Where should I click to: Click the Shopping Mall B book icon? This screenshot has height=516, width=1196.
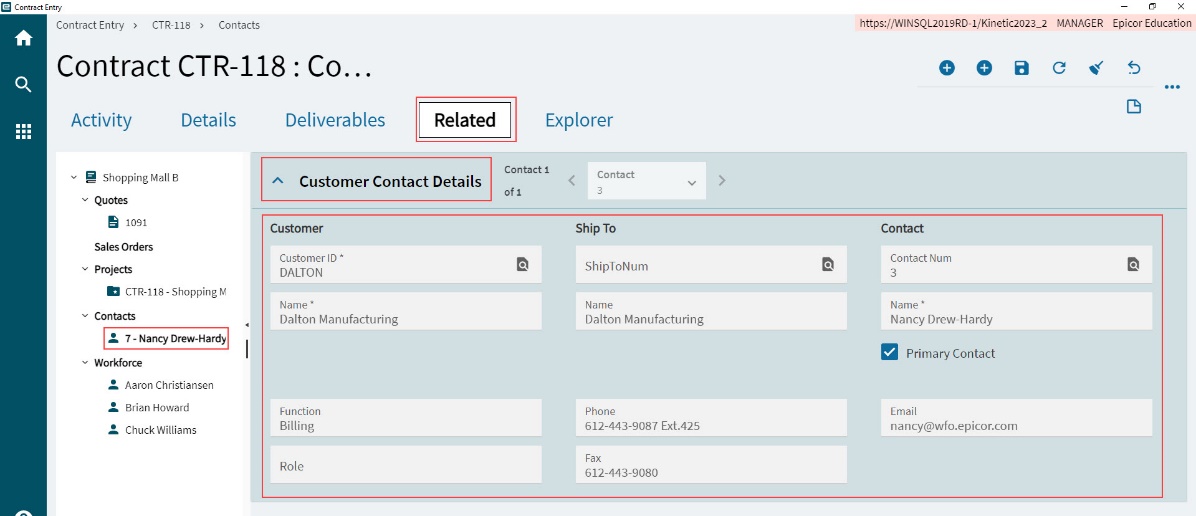(92, 177)
